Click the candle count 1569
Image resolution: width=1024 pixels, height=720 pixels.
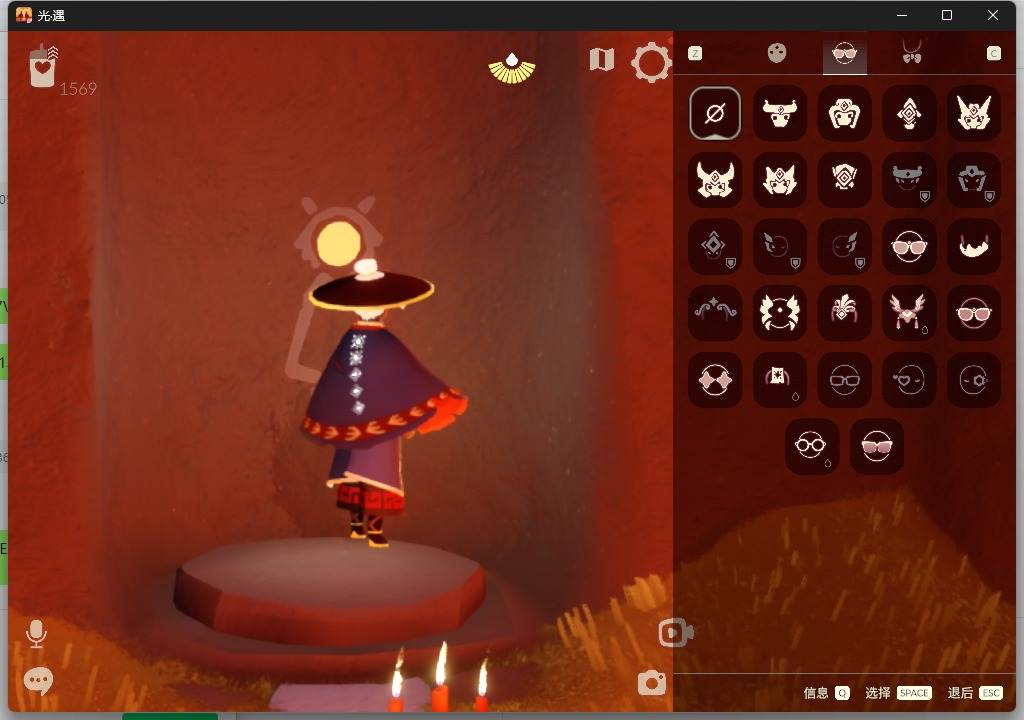click(x=78, y=89)
